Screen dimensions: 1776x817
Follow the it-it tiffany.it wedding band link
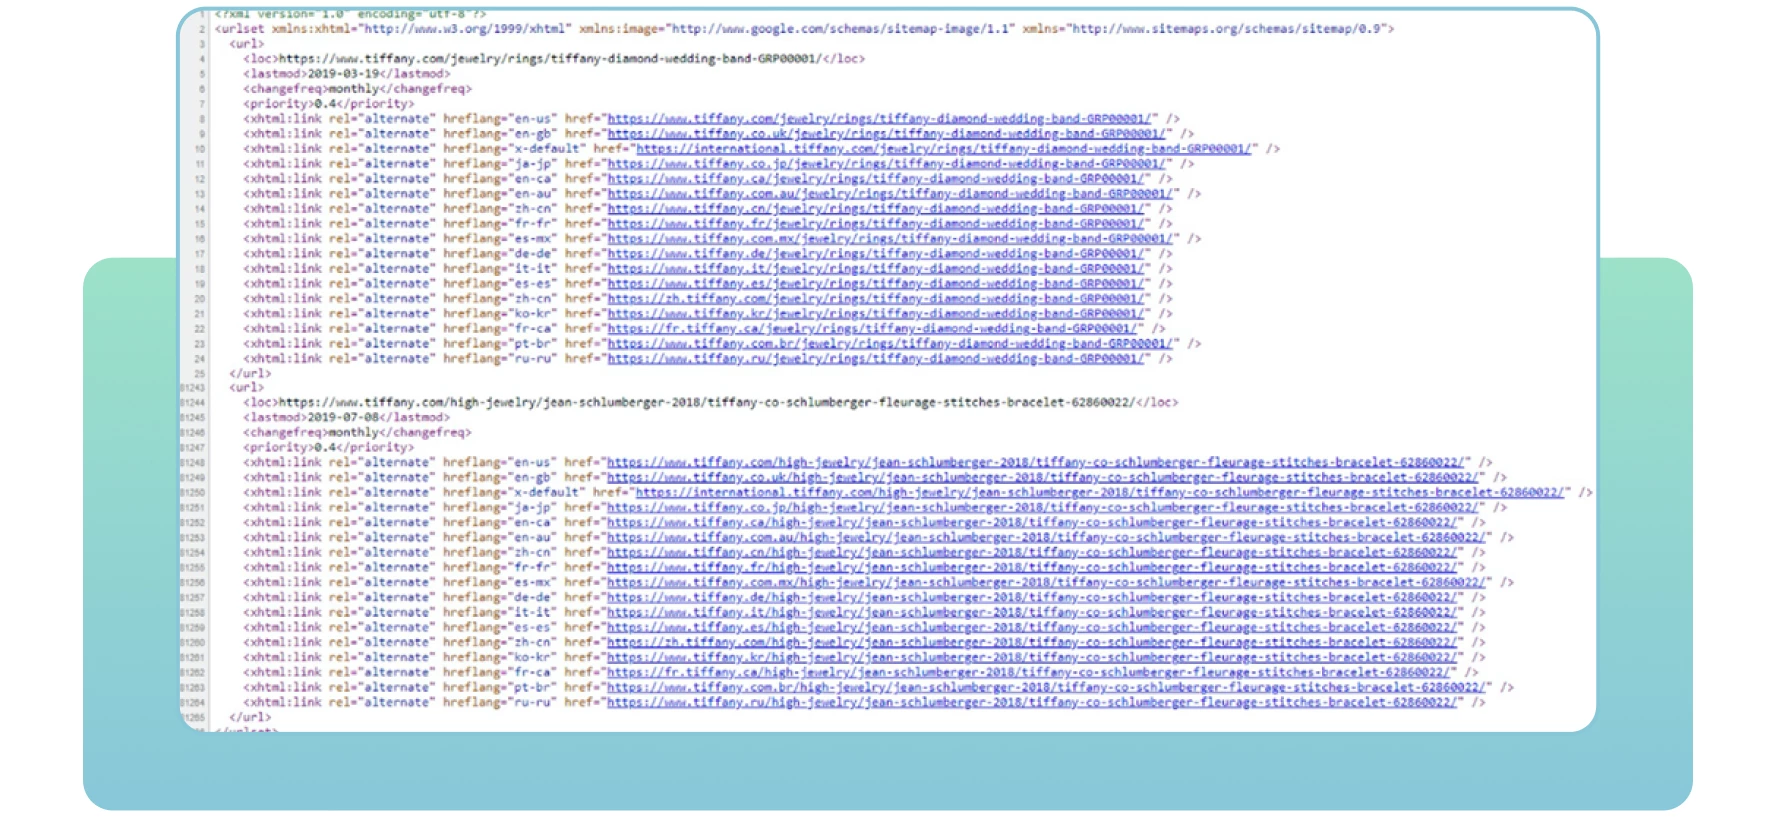point(876,268)
